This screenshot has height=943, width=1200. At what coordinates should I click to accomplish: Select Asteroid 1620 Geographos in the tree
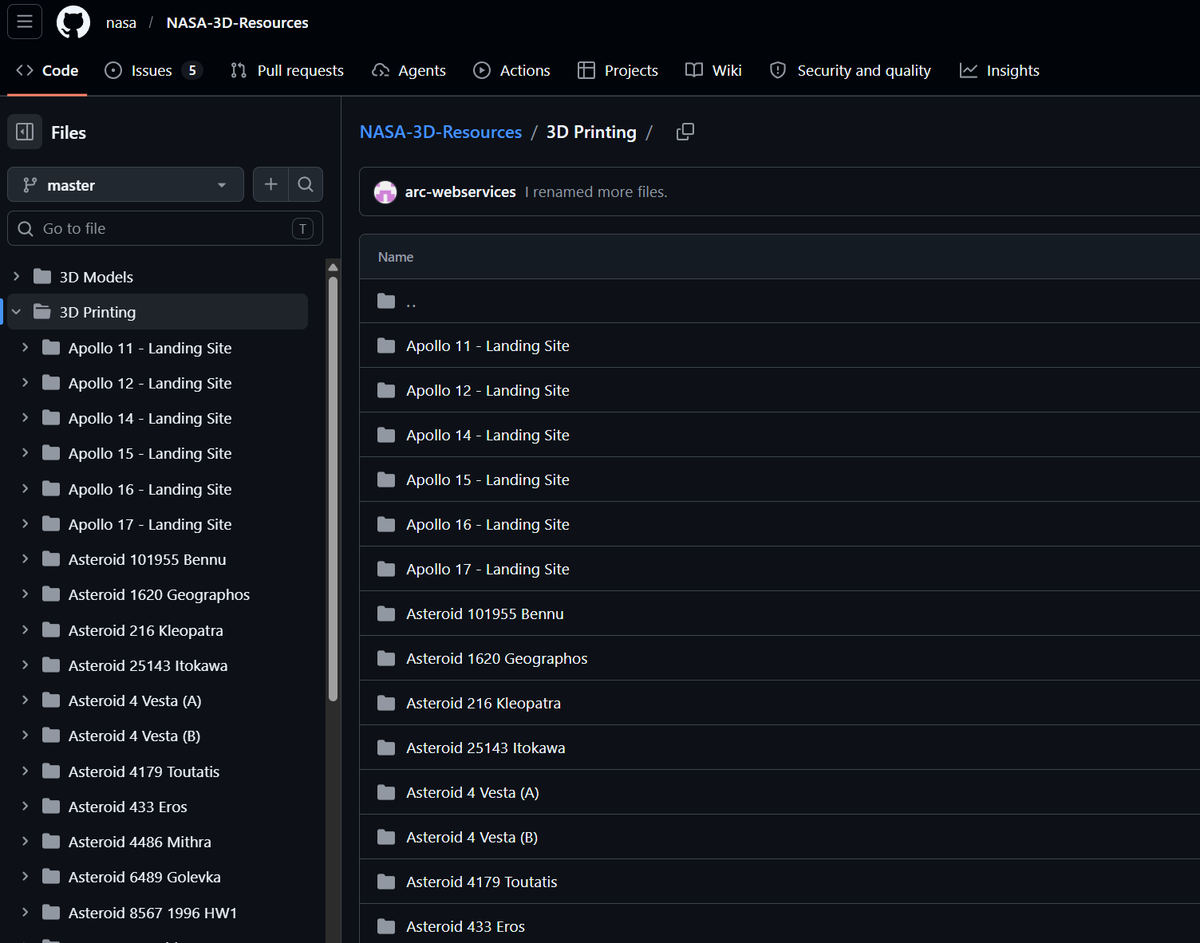tap(158, 594)
